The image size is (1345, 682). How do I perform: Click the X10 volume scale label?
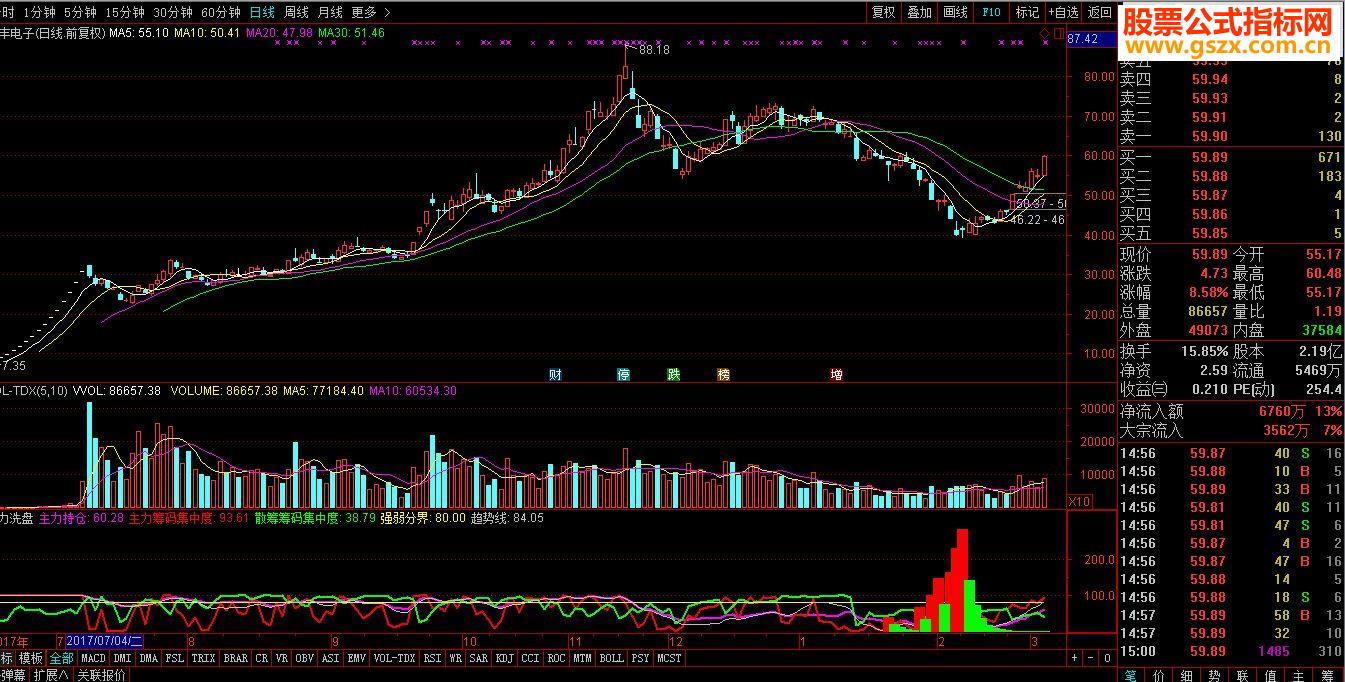coord(1081,500)
